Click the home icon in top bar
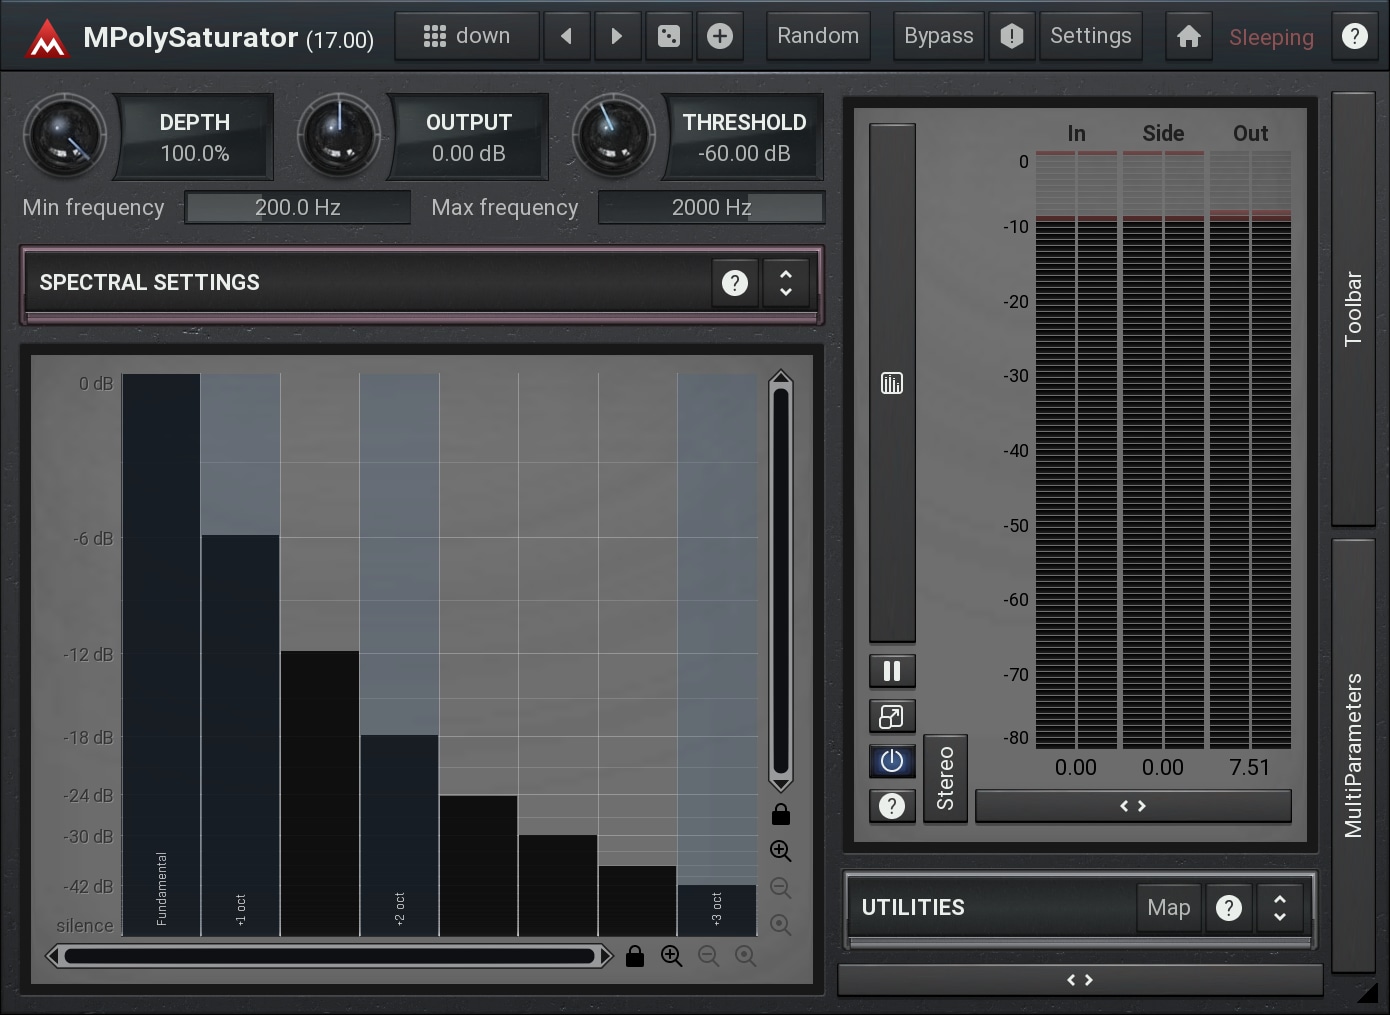The width and height of the screenshot is (1390, 1015). click(1188, 37)
